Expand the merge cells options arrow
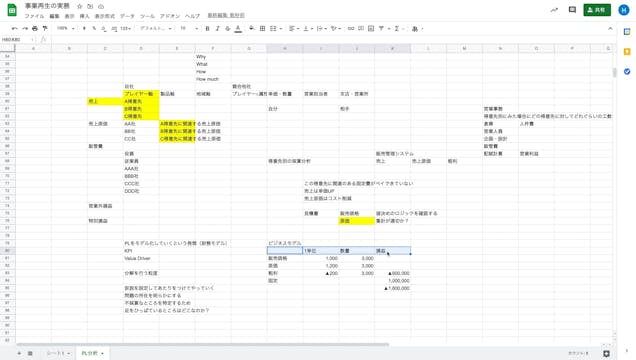The height and width of the screenshot is (360, 636). (x=281, y=29)
